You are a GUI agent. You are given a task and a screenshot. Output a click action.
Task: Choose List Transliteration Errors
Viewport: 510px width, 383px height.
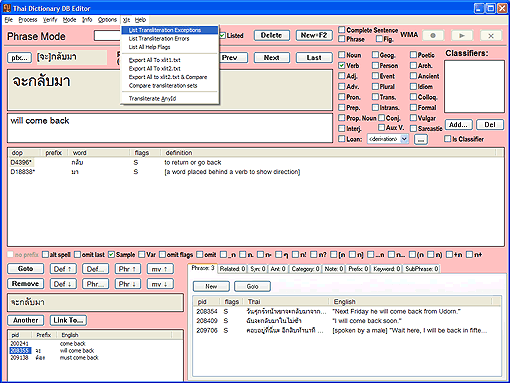coord(170,39)
